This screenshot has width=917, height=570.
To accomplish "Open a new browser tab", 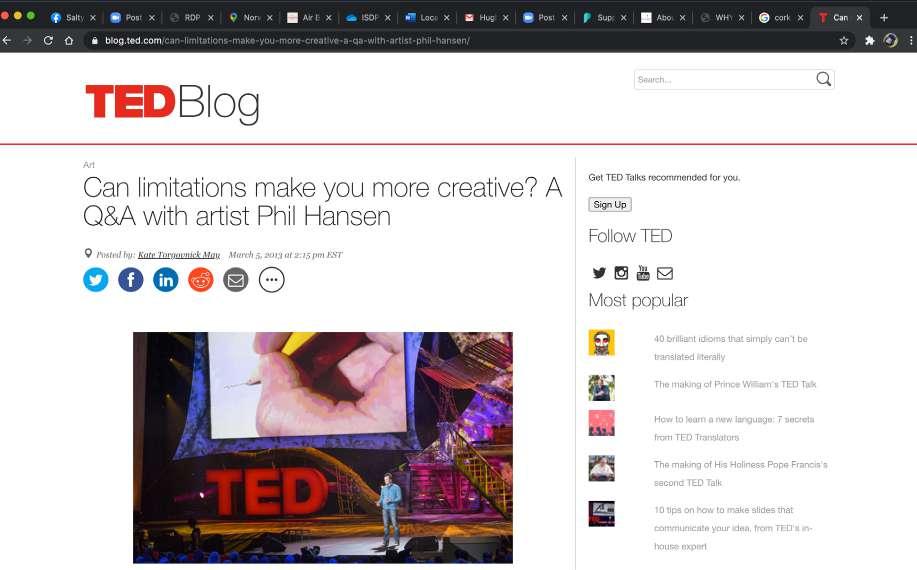I will [884, 18].
